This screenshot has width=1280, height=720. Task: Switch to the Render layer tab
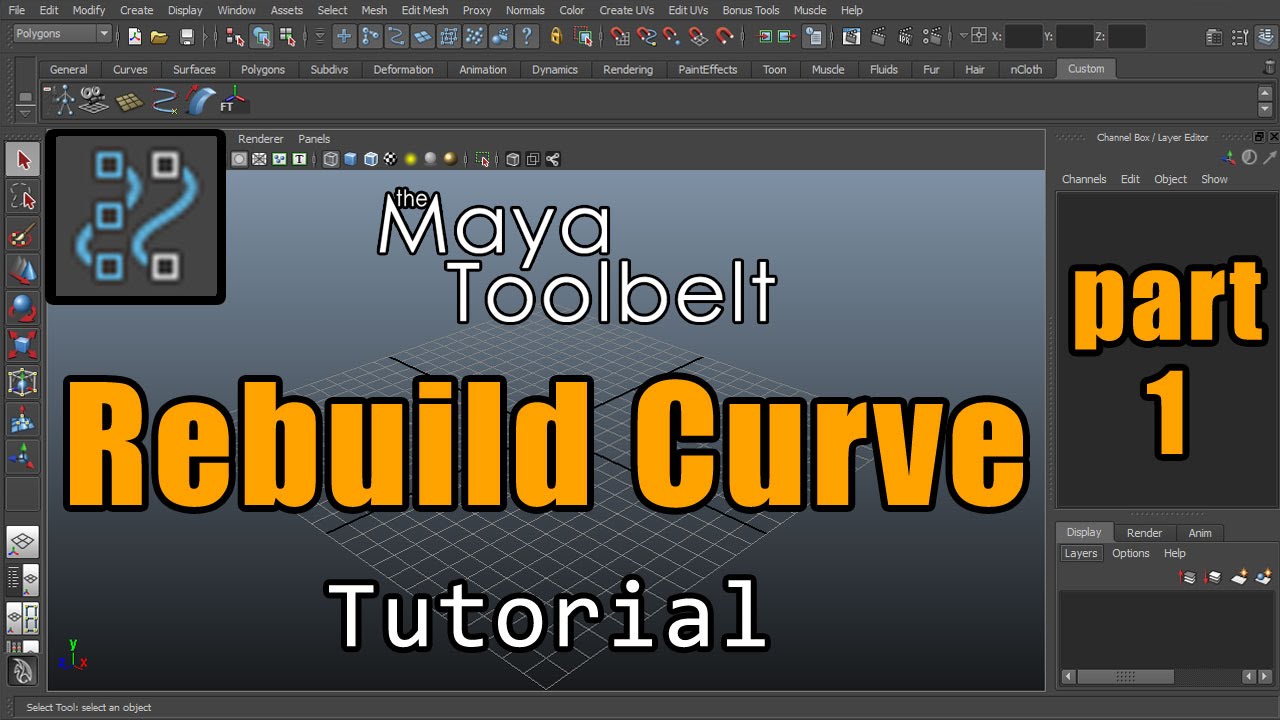point(1144,533)
